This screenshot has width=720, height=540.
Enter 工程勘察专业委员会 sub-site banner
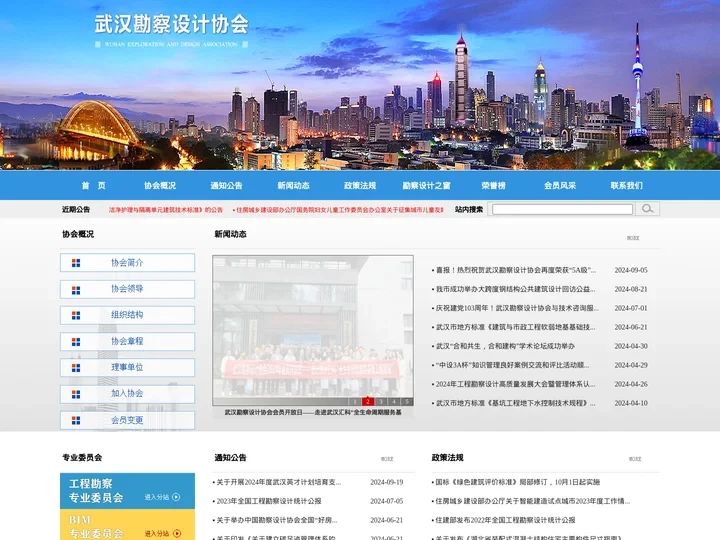pyautogui.click(x=127, y=491)
